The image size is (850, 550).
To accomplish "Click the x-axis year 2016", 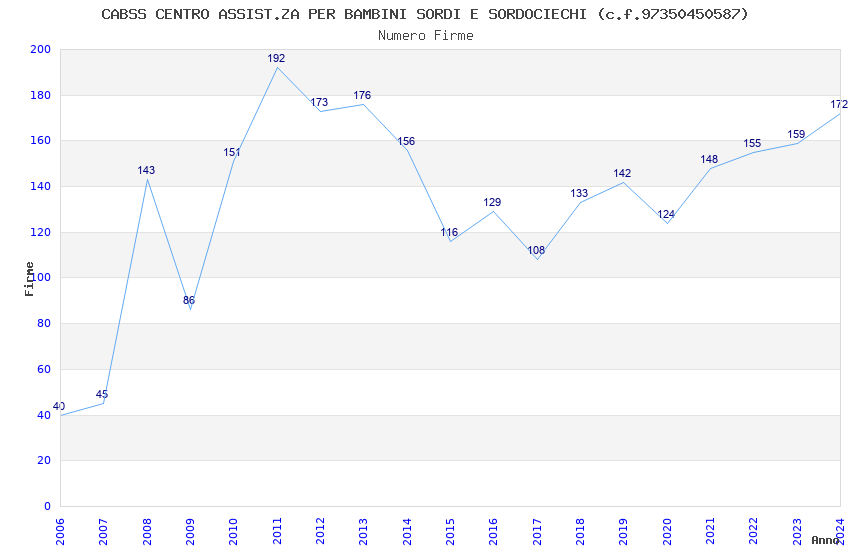I will (493, 532).
